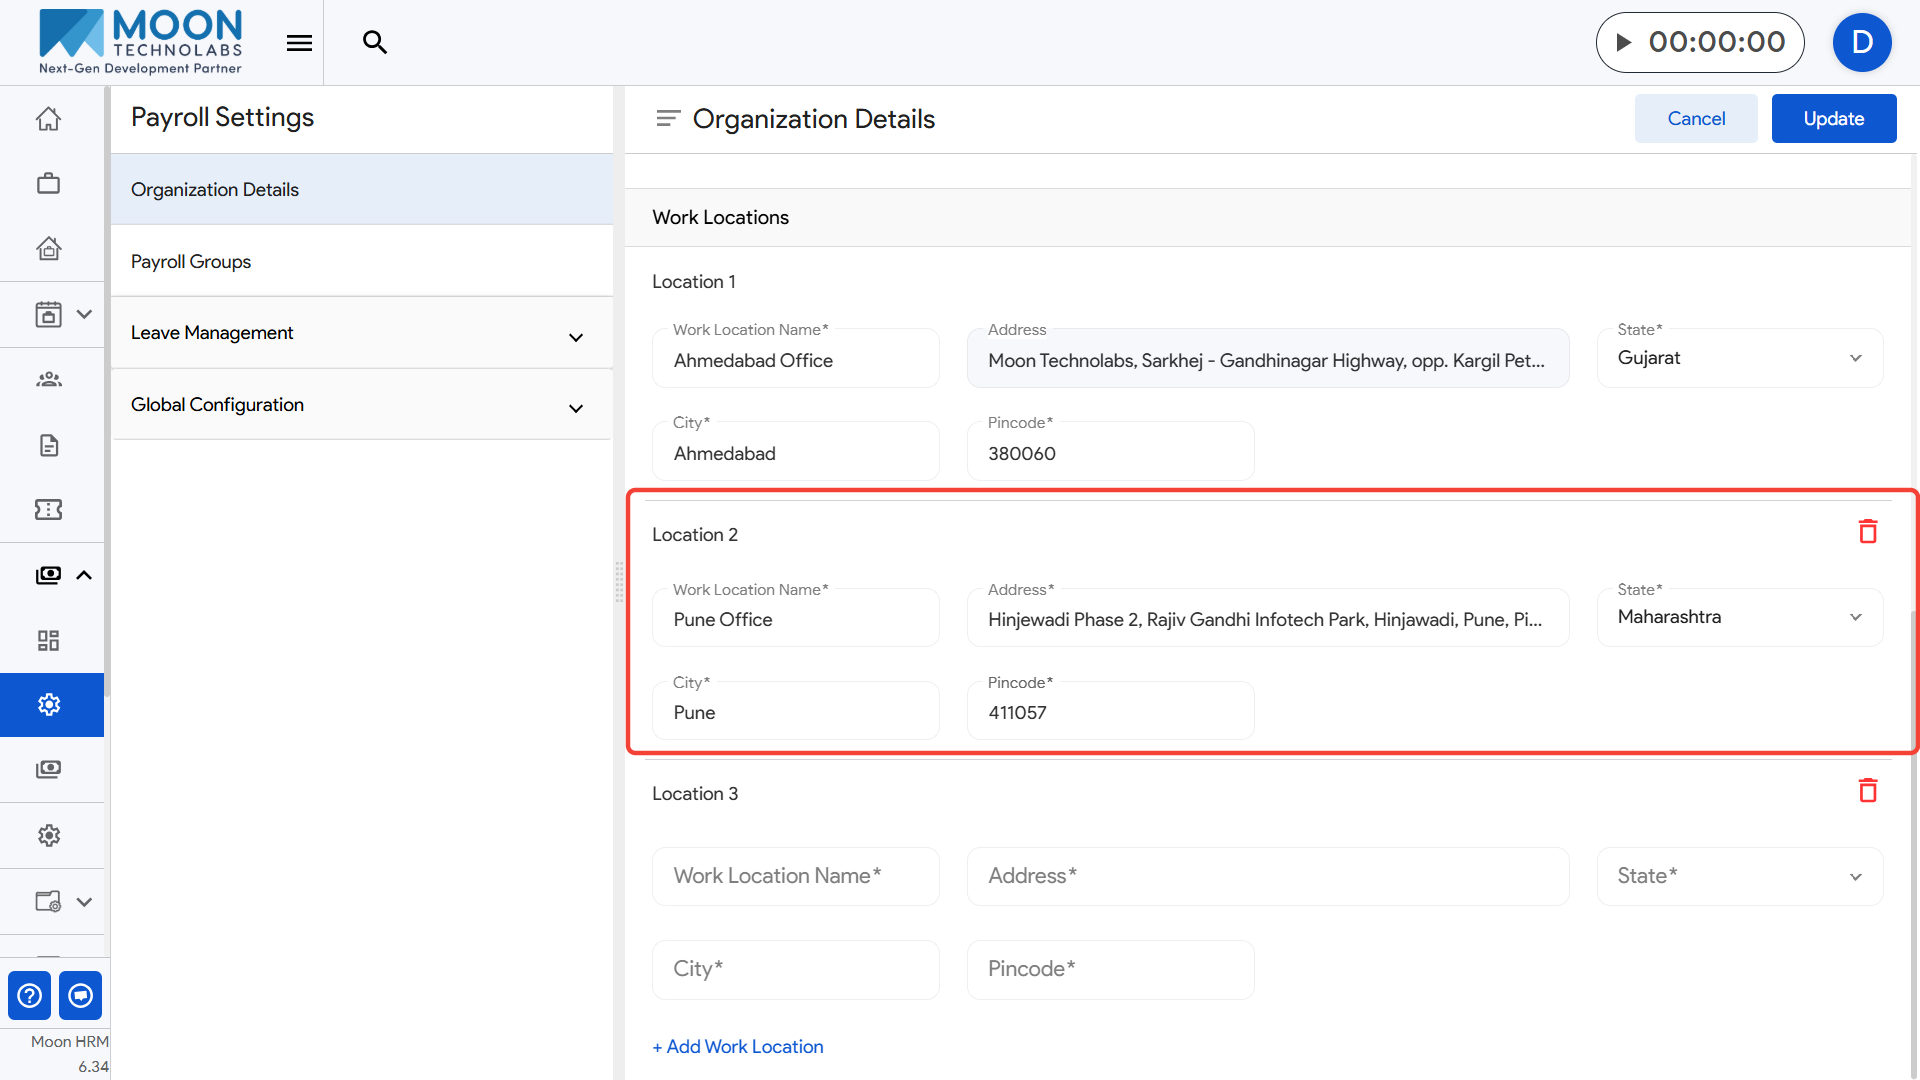Expand the Global Configuration section
Viewport: 1920px width, 1080px height.
[x=362, y=405]
